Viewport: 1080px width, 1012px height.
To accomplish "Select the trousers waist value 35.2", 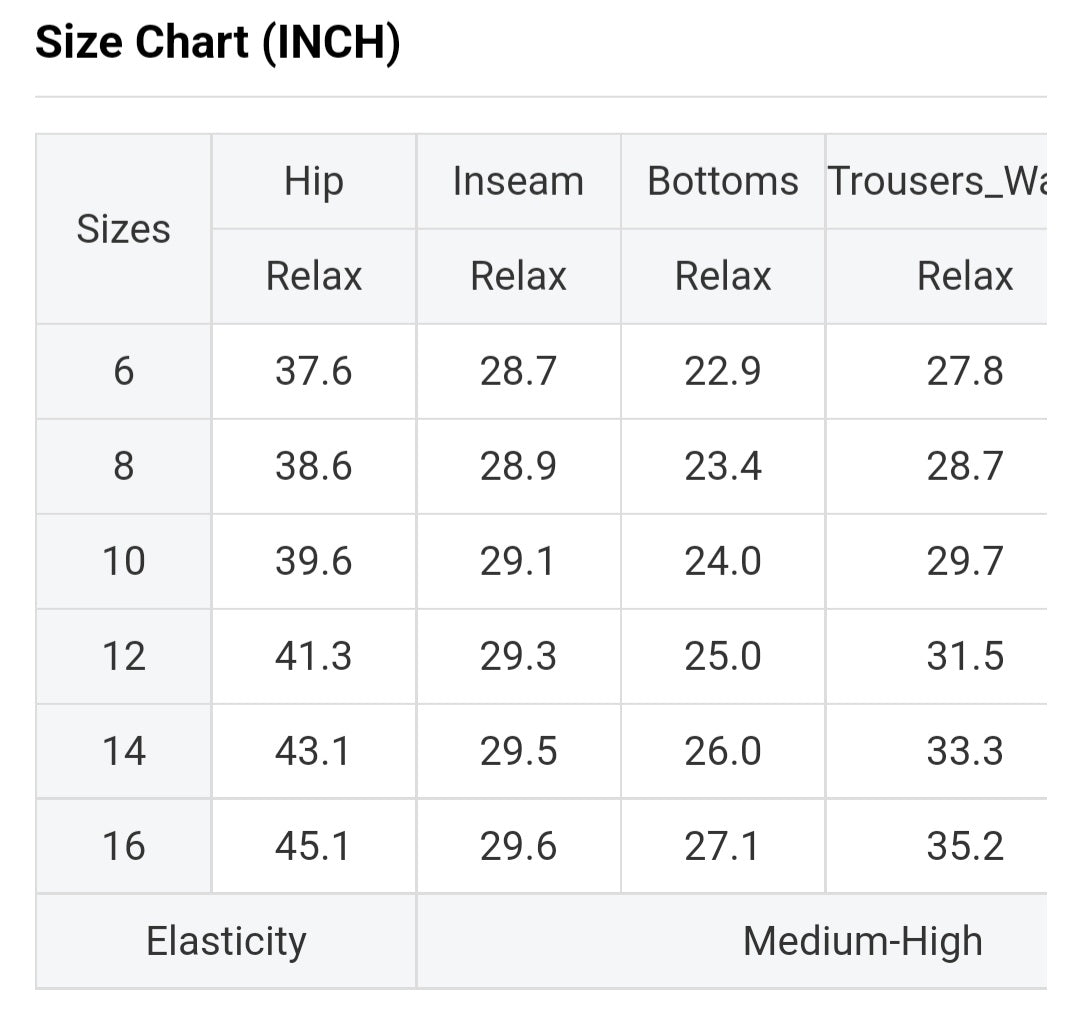I will pyautogui.click(x=964, y=846).
